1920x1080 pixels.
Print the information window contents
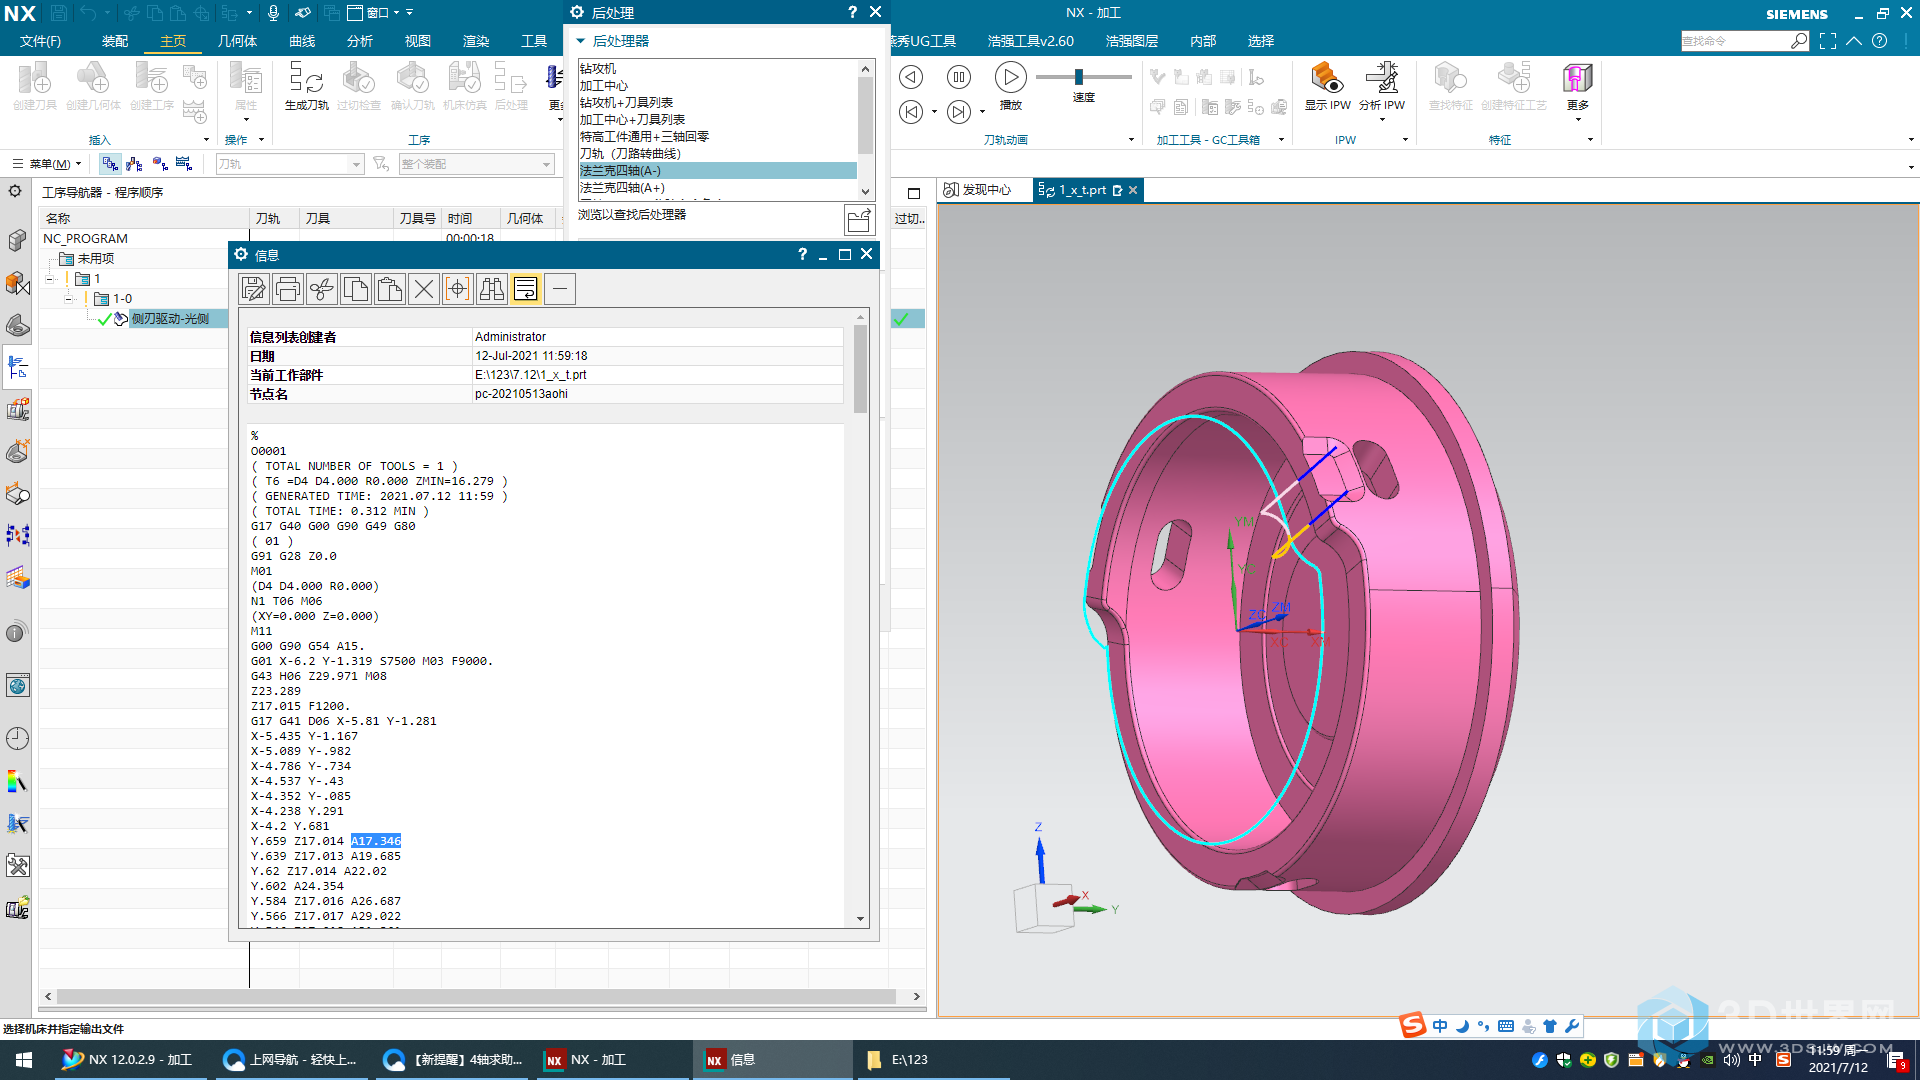(288, 289)
